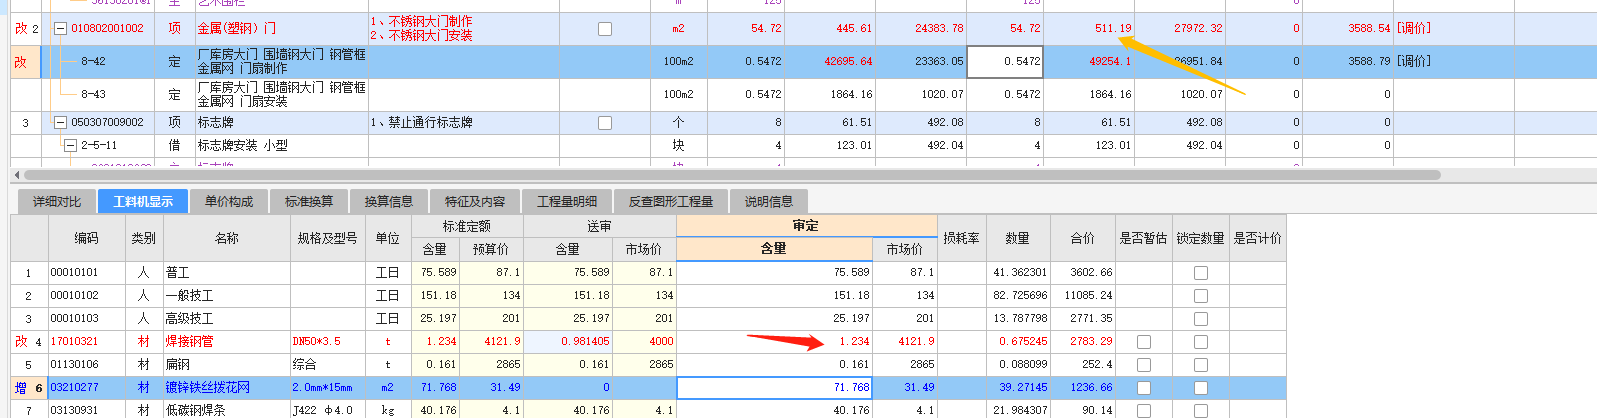Viewport: 1597px width, 418px height.
Task: Select material code 00010101
Action: (x=75, y=273)
